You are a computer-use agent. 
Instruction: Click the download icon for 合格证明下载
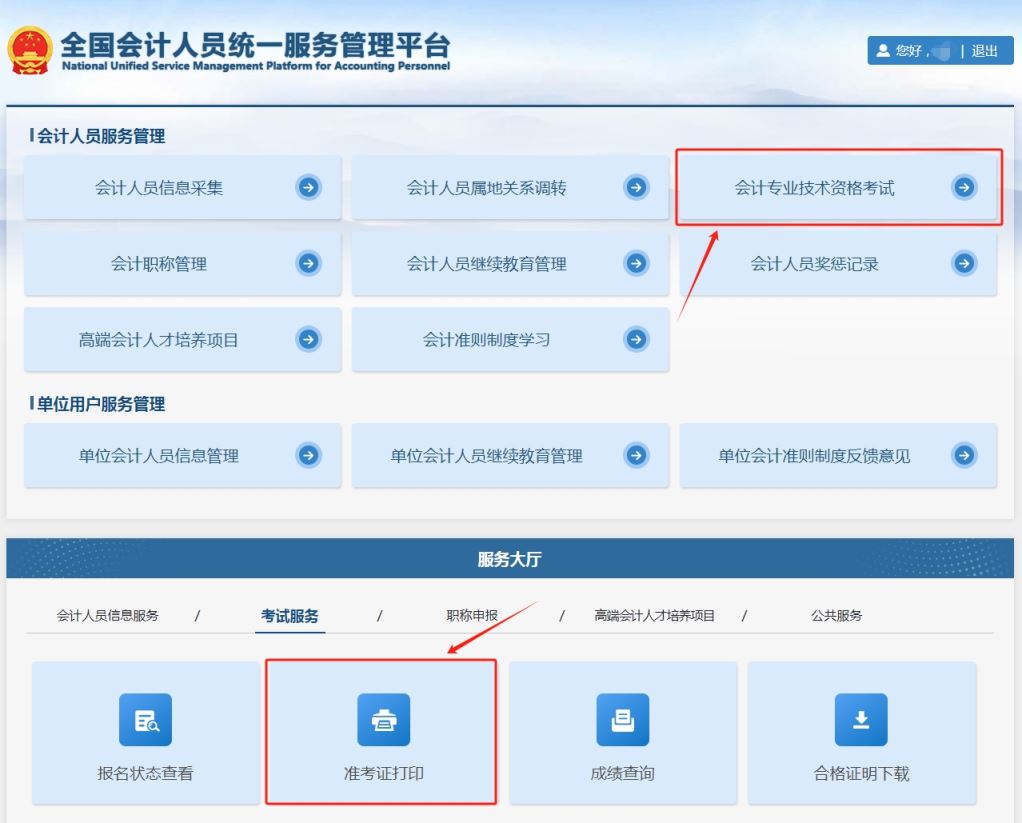[860, 719]
